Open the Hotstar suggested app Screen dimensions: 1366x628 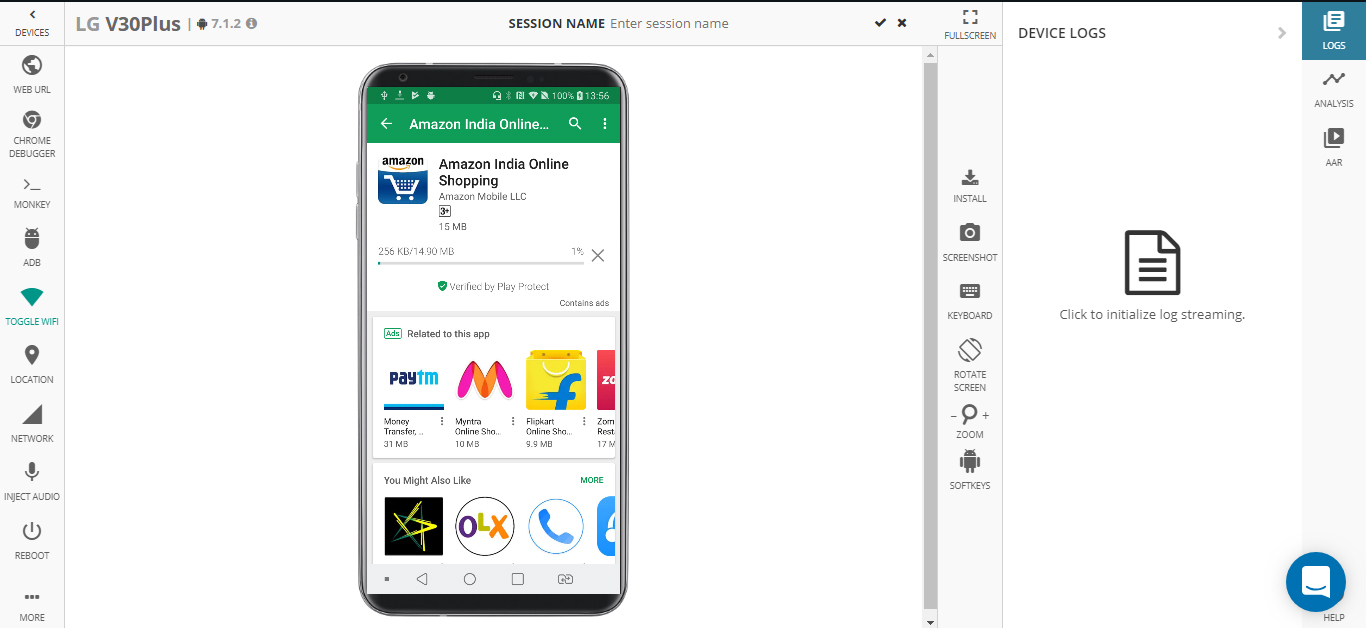pyautogui.click(x=414, y=526)
